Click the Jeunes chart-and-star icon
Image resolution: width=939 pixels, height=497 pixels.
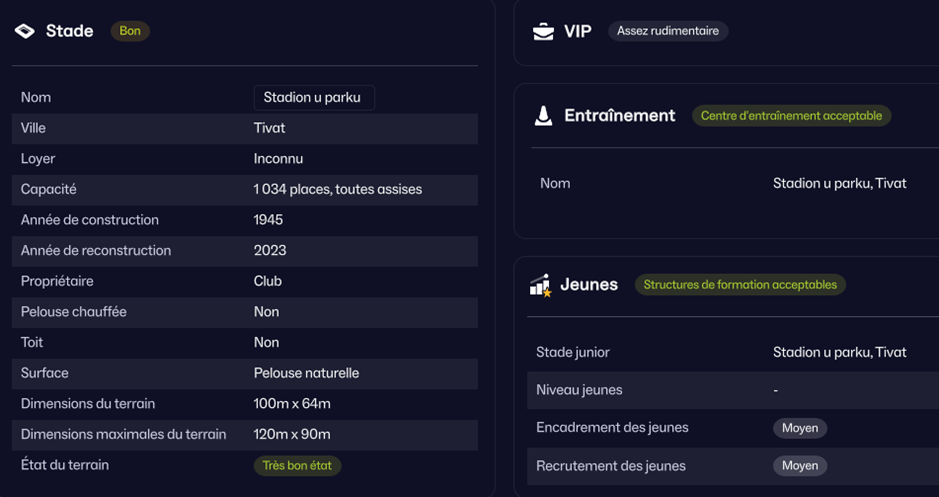click(541, 285)
